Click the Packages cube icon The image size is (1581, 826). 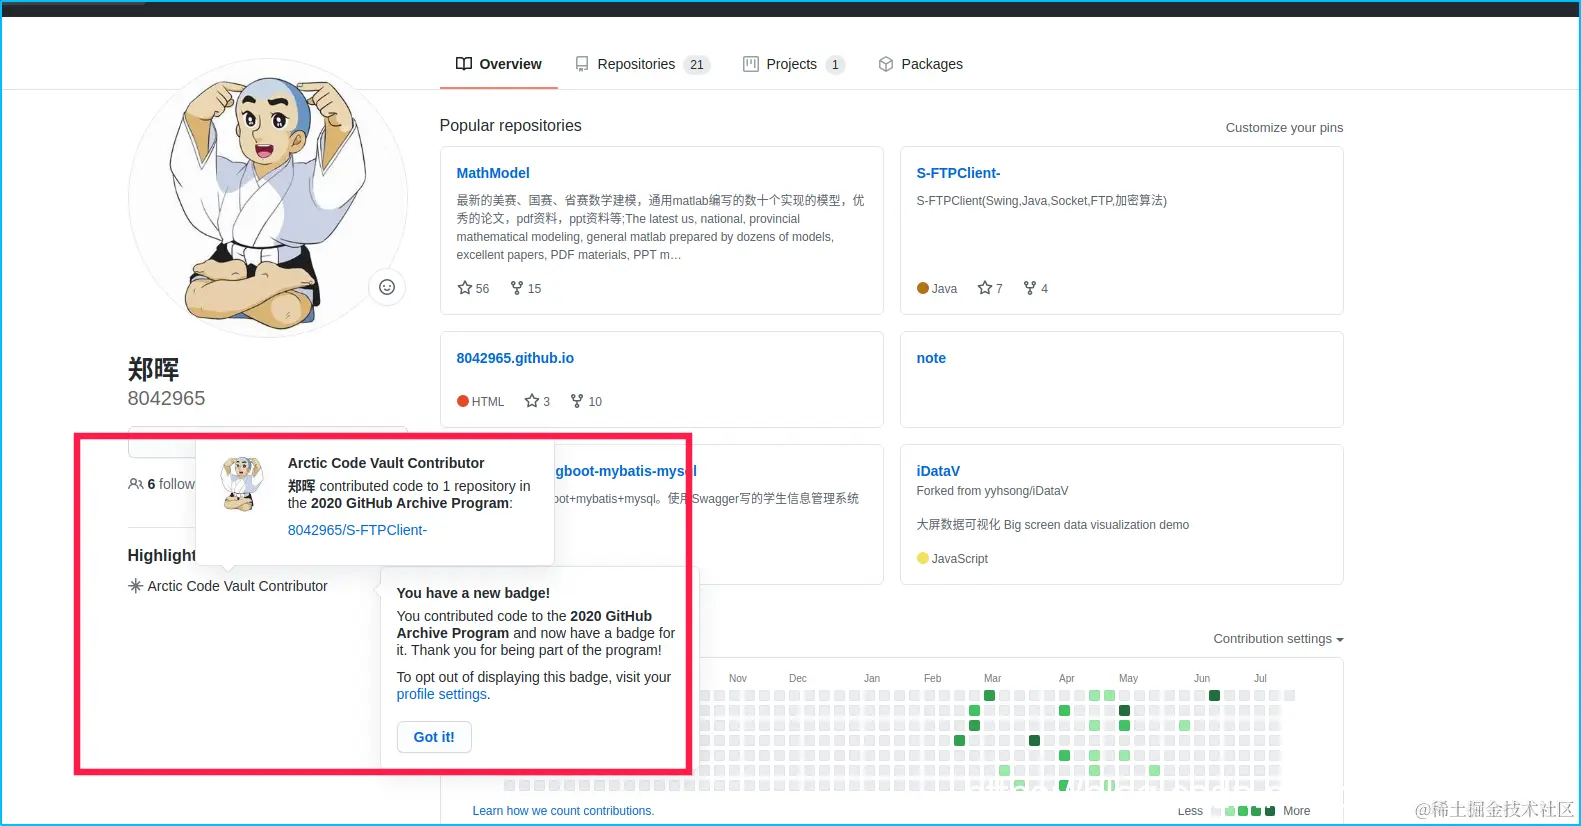886,64
